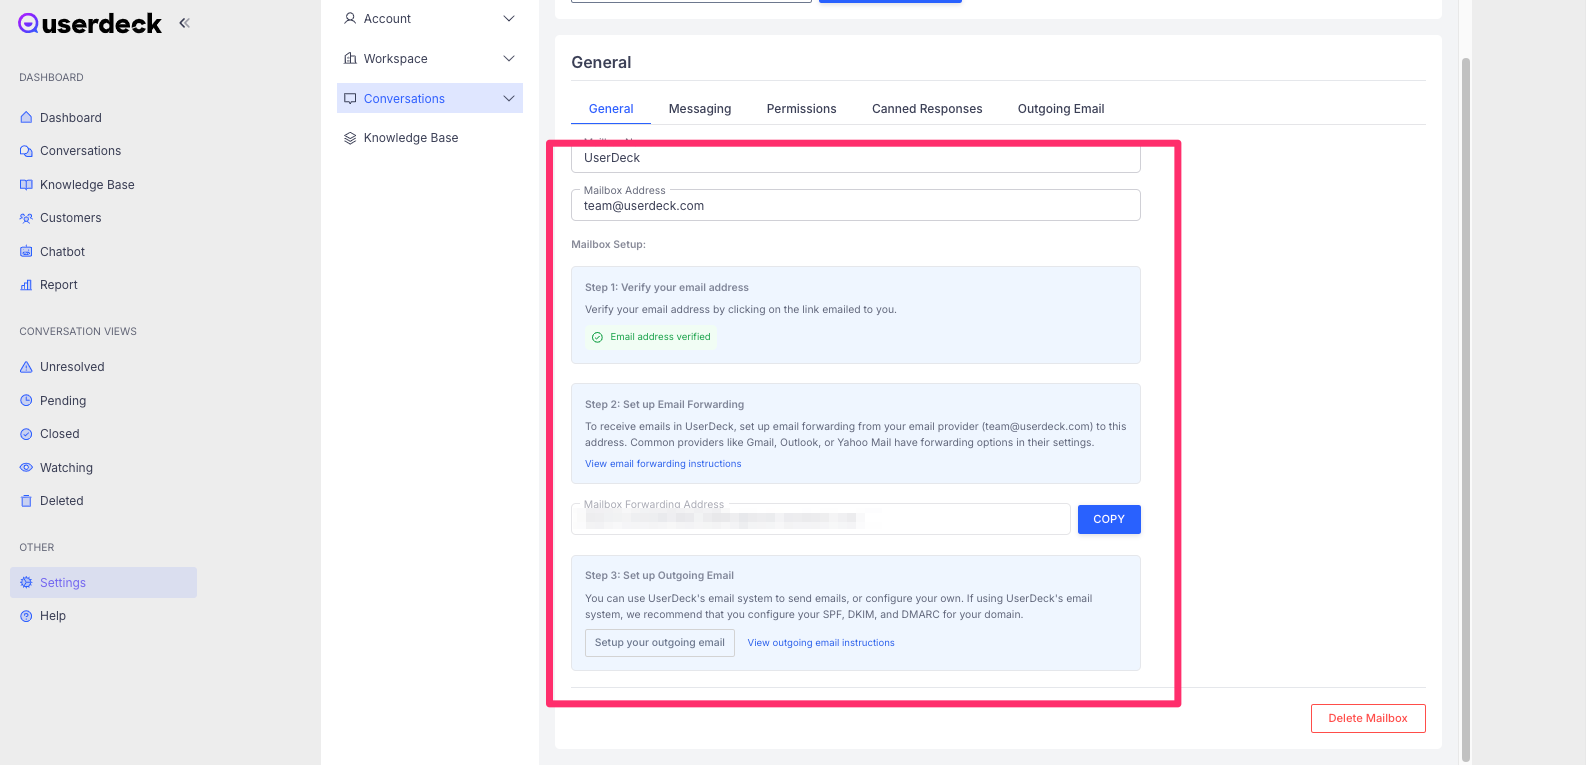Click the page vertical scrollbar

coord(1466,410)
